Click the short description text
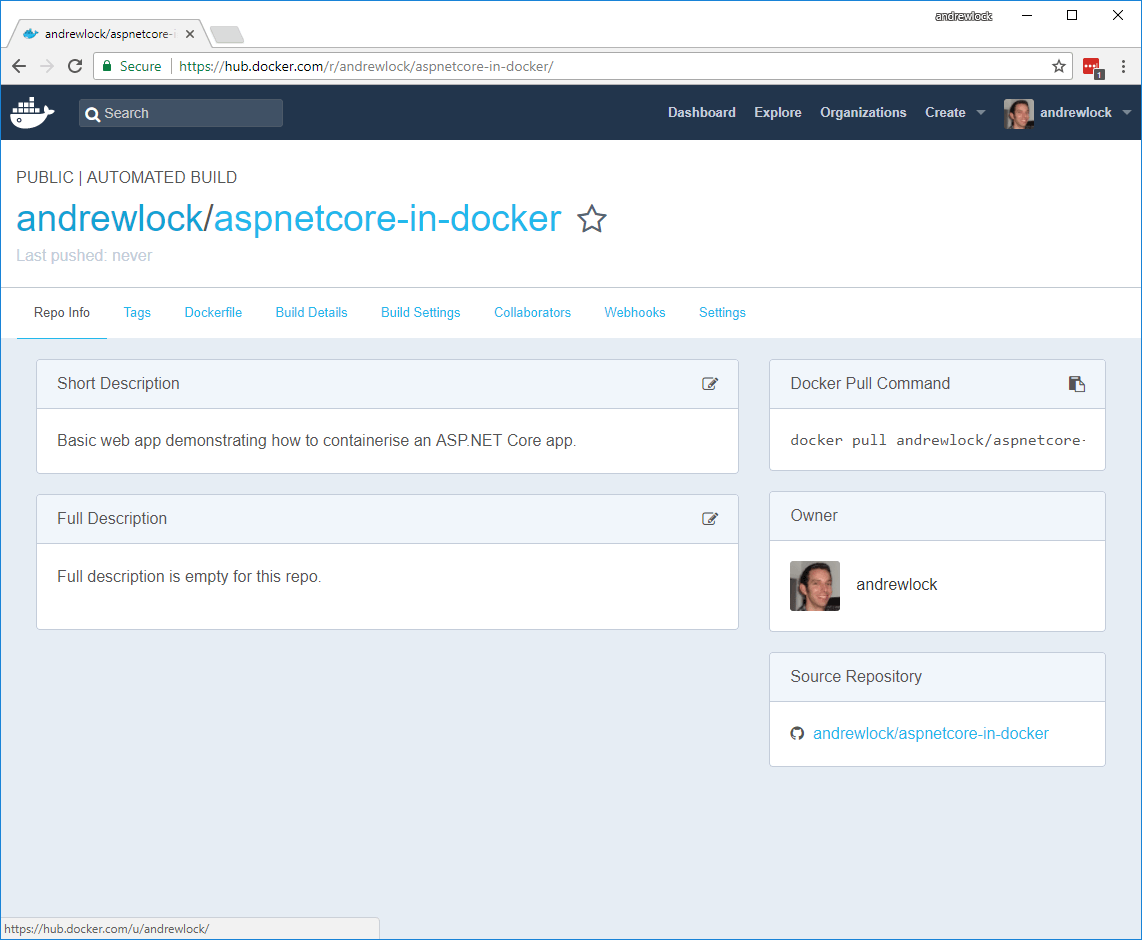The image size is (1142, 940). tap(317, 441)
